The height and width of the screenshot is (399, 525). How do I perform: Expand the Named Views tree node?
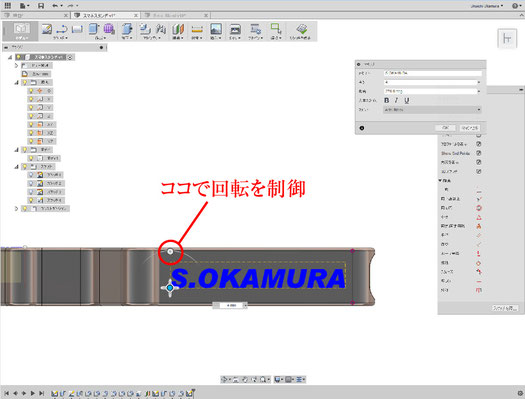(16, 66)
